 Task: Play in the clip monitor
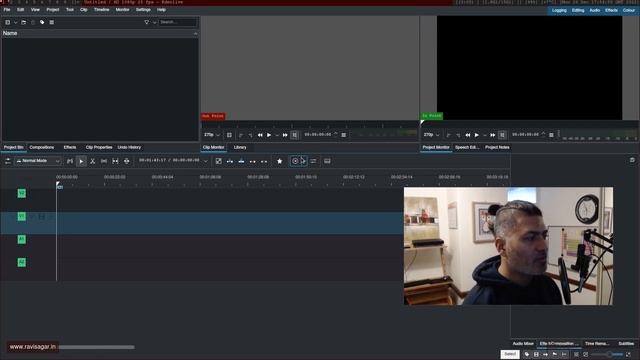[269, 135]
